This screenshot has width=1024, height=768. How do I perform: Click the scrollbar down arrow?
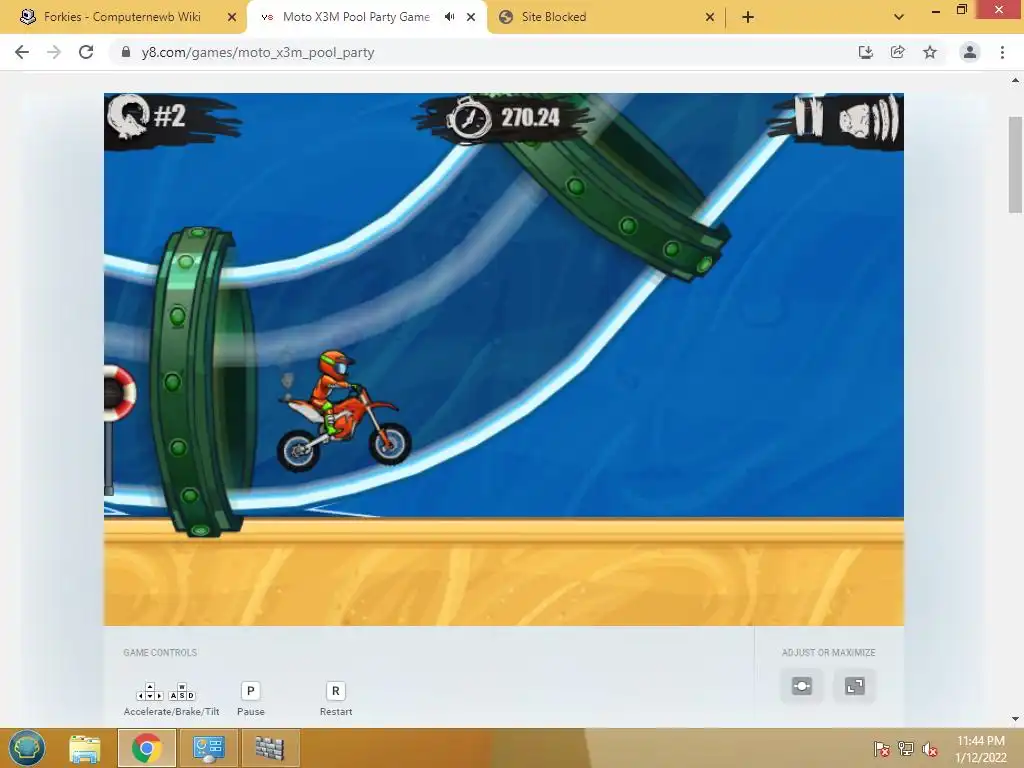1016,719
